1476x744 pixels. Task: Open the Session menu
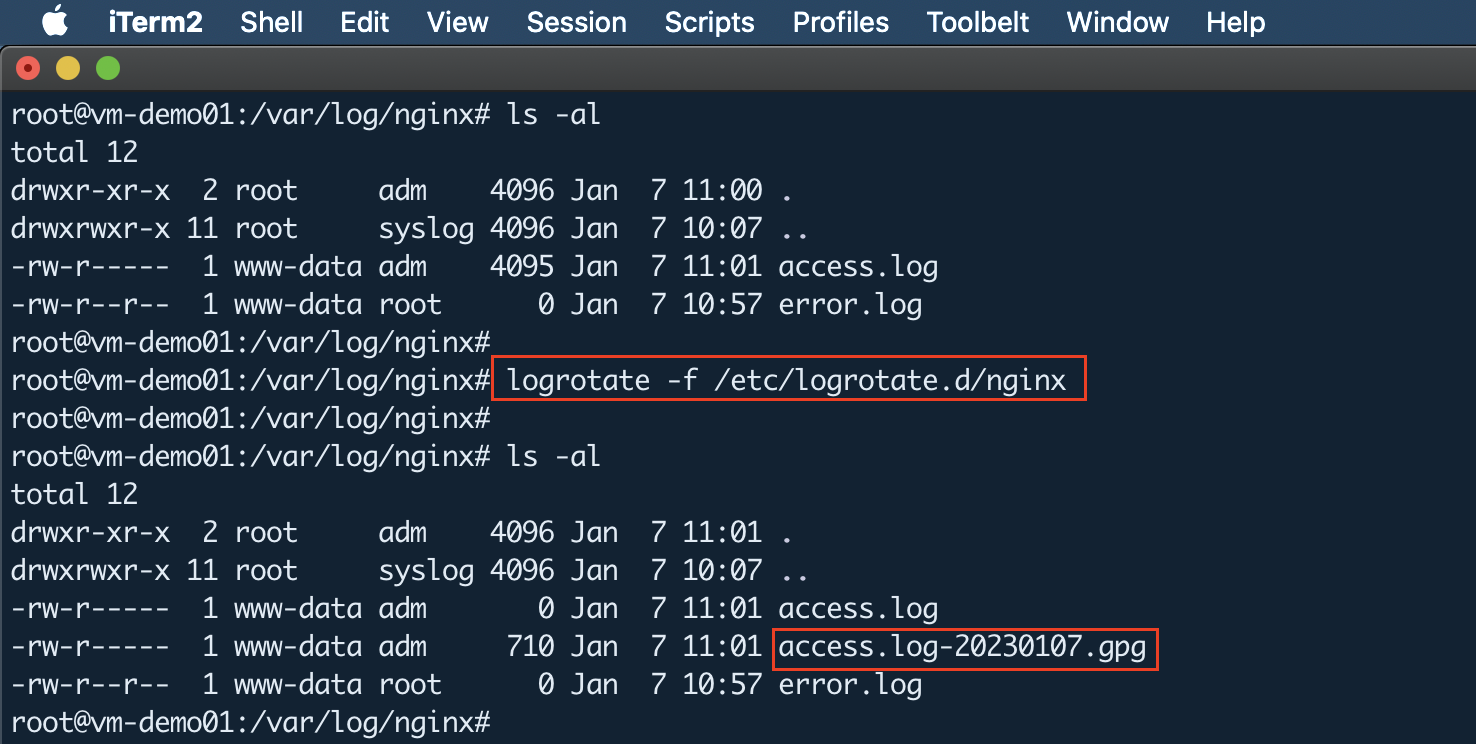(576, 22)
